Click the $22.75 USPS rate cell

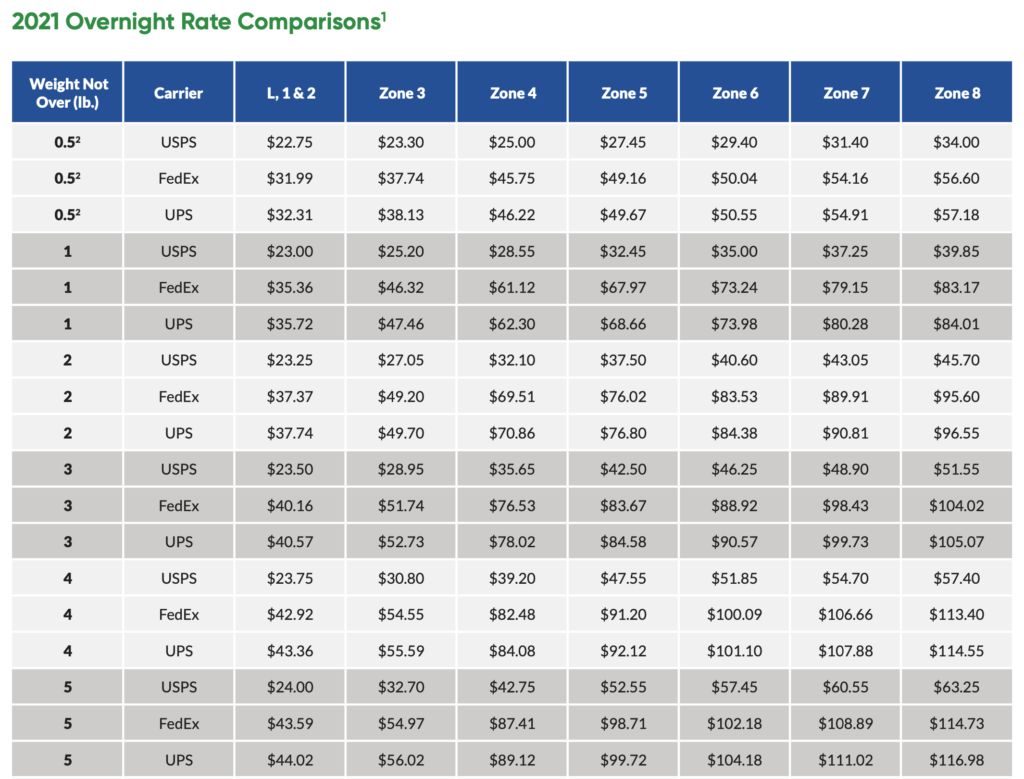[x=290, y=142]
